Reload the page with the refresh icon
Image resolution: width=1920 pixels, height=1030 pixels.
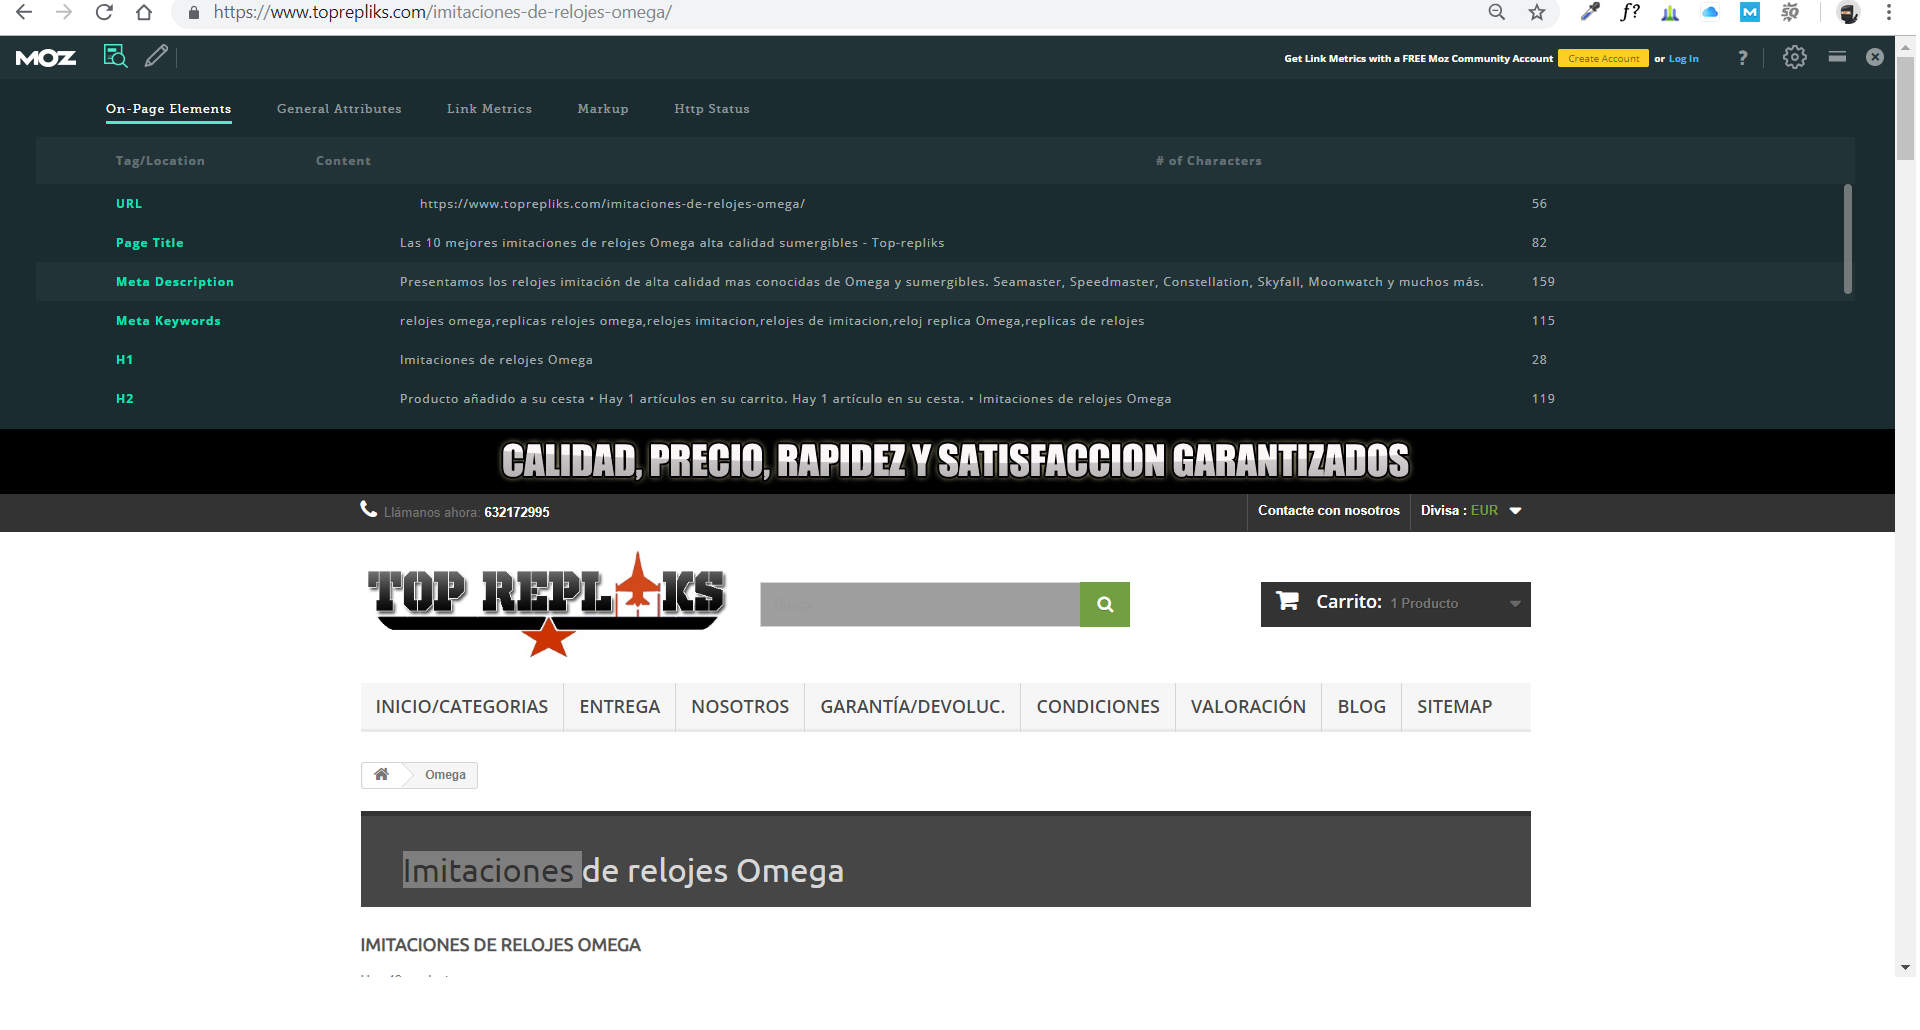point(104,13)
